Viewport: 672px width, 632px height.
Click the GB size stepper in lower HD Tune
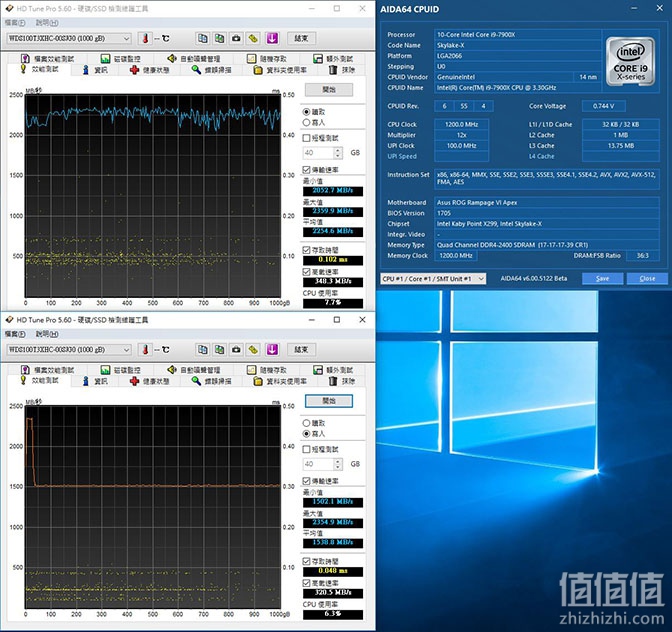tap(338, 464)
